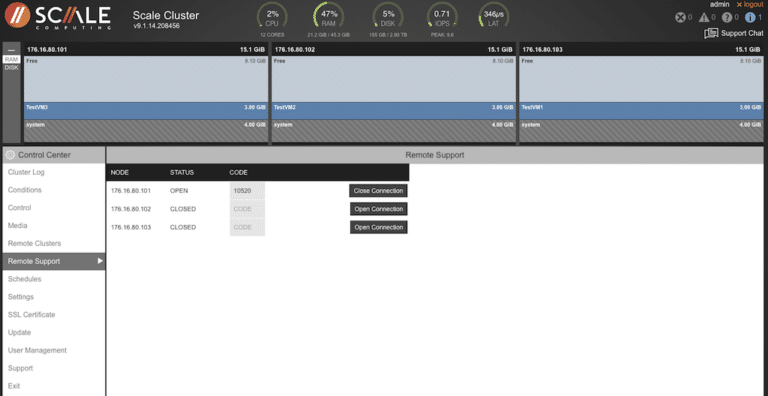Open the DISK usage gauge
Screen dimensions: 768x396
[388, 18]
